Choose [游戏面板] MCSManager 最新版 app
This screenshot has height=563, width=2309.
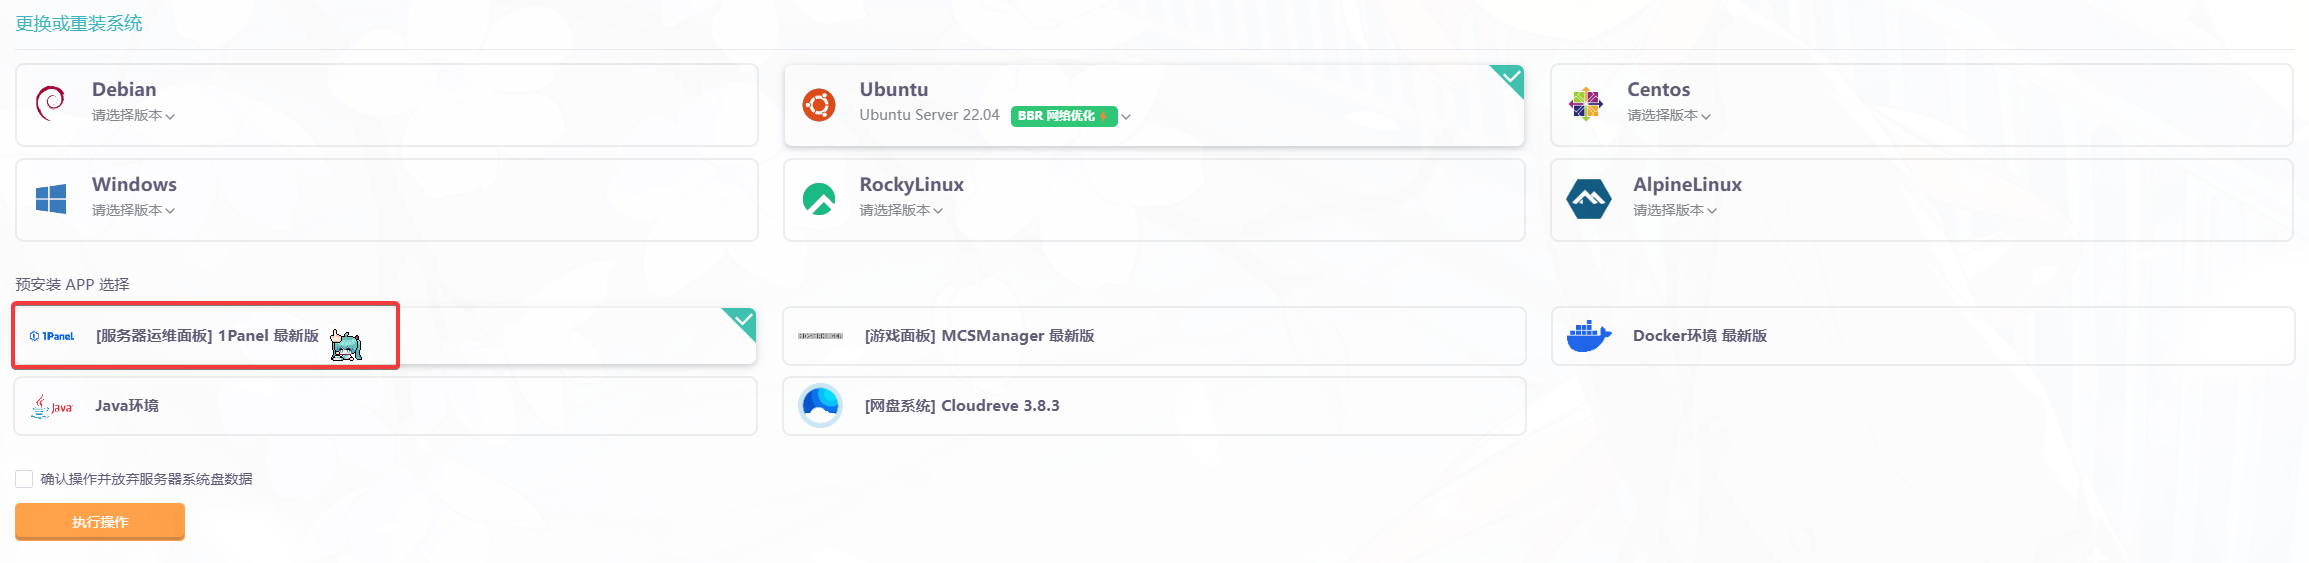(1154, 336)
